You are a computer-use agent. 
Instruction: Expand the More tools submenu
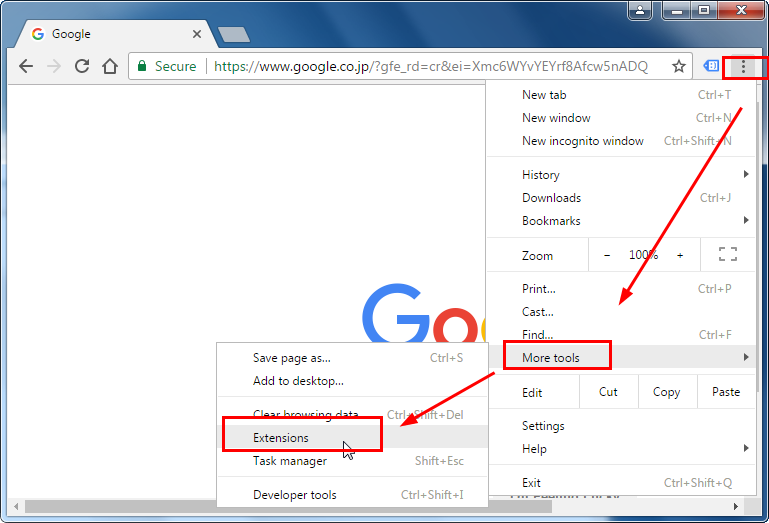click(621, 357)
